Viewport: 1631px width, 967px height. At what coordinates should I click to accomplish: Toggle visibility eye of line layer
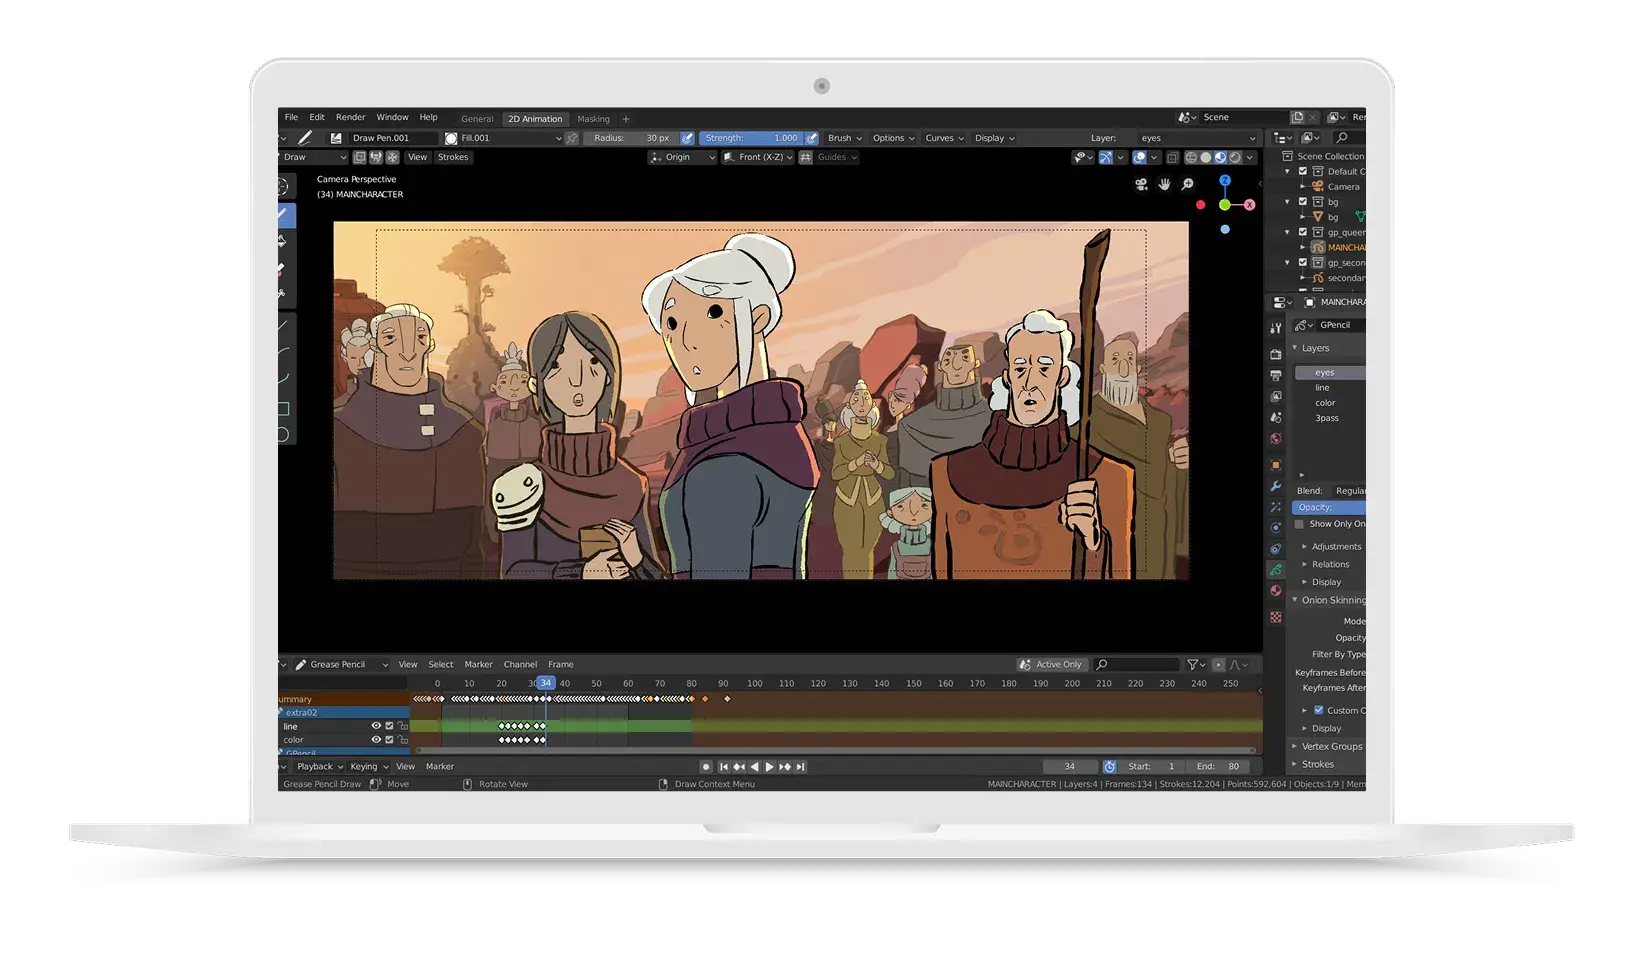click(x=376, y=726)
